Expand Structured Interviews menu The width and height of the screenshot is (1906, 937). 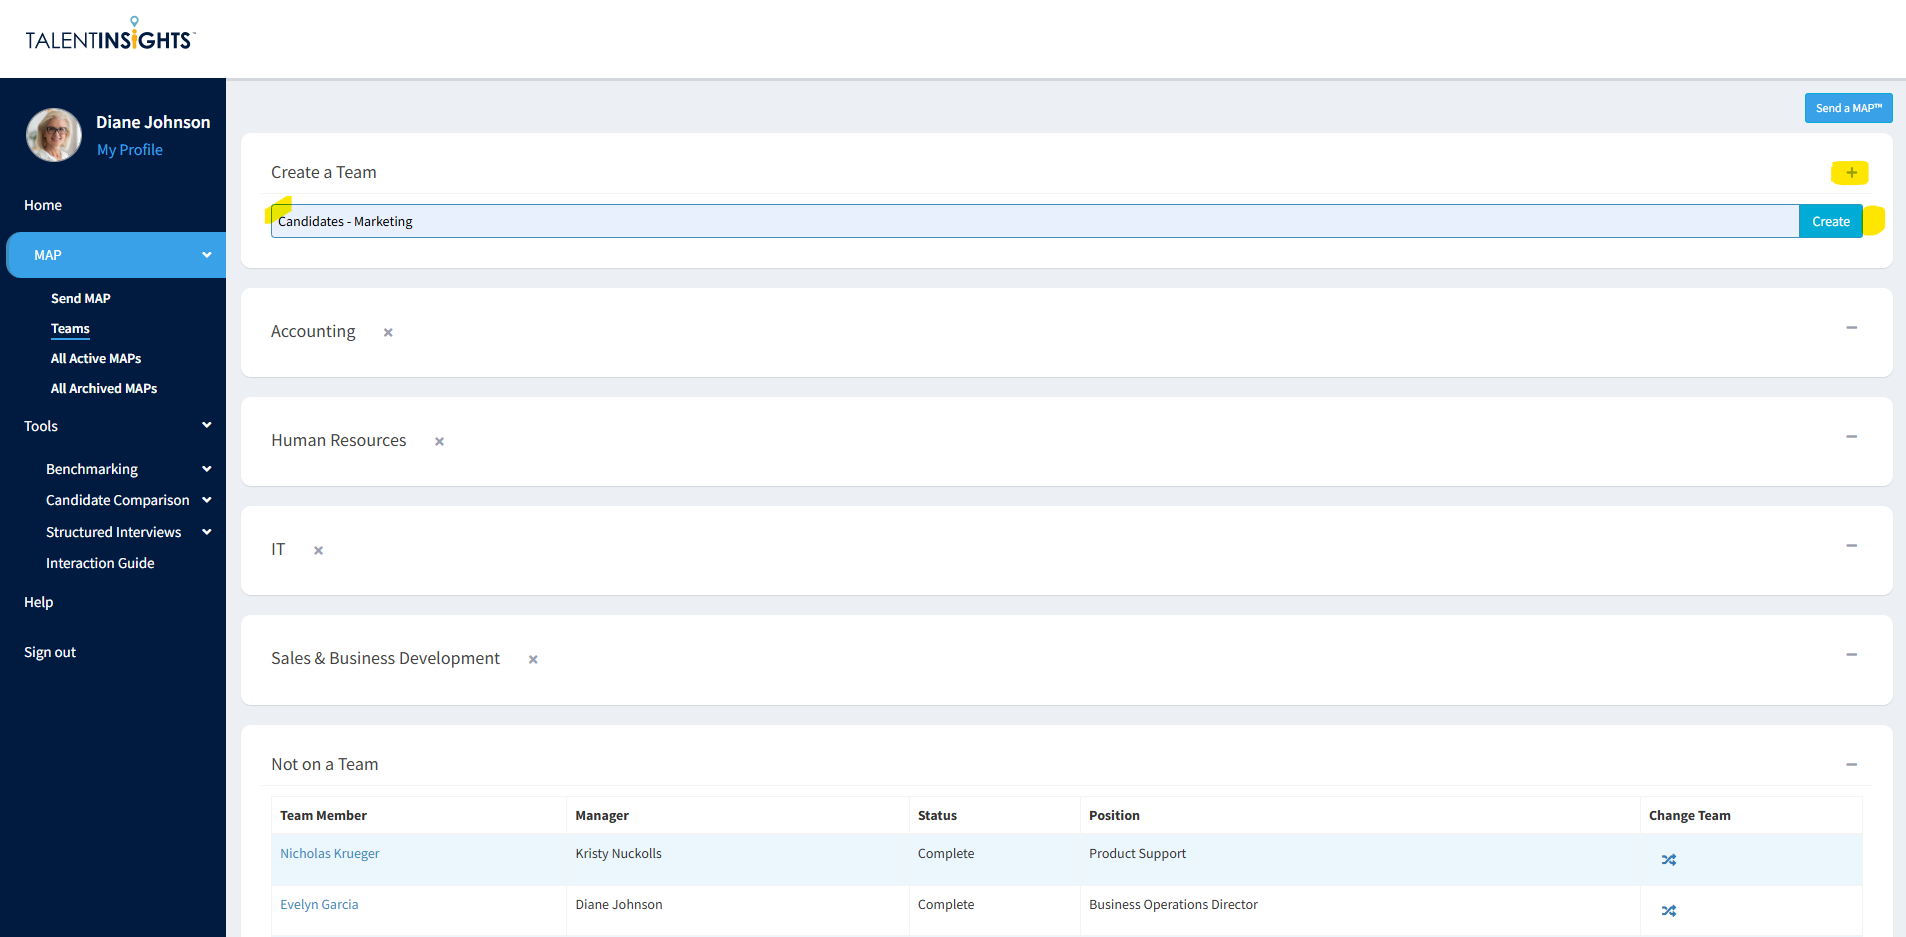(x=207, y=532)
